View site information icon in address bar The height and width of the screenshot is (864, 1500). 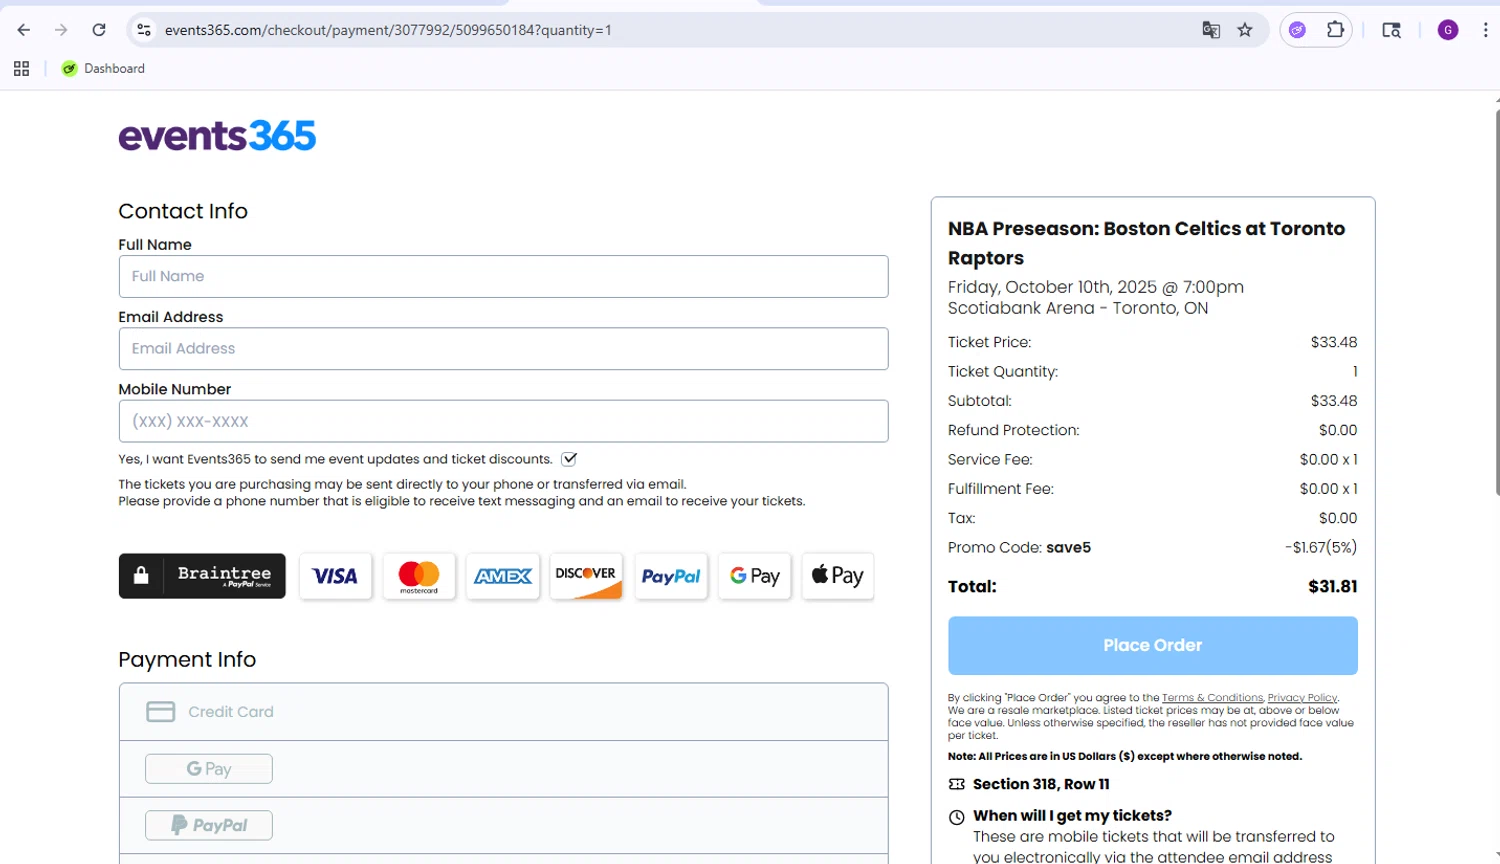click(x=144, y=30)
